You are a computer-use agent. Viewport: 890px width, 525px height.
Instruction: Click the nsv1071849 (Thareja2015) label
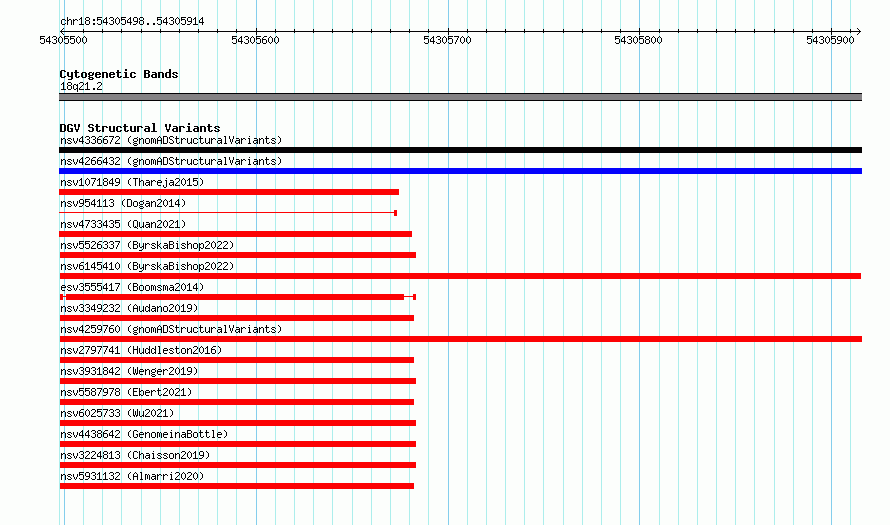(132, 182)
